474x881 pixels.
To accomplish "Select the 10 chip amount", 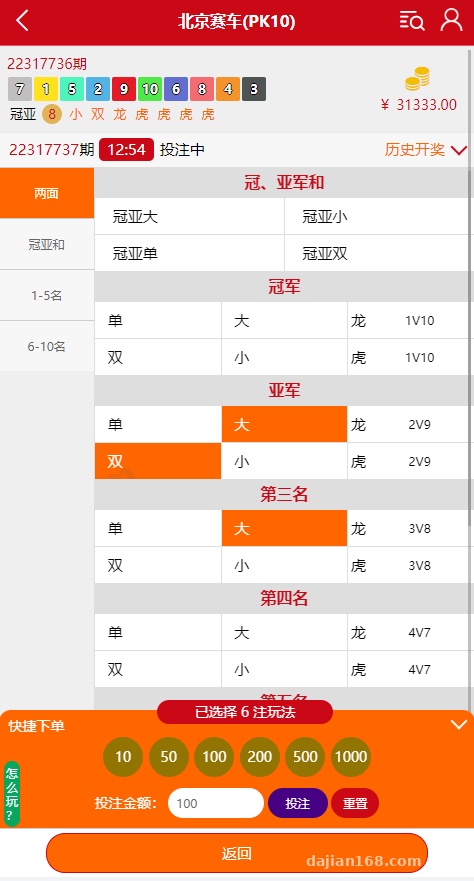I will pos(123,757).
